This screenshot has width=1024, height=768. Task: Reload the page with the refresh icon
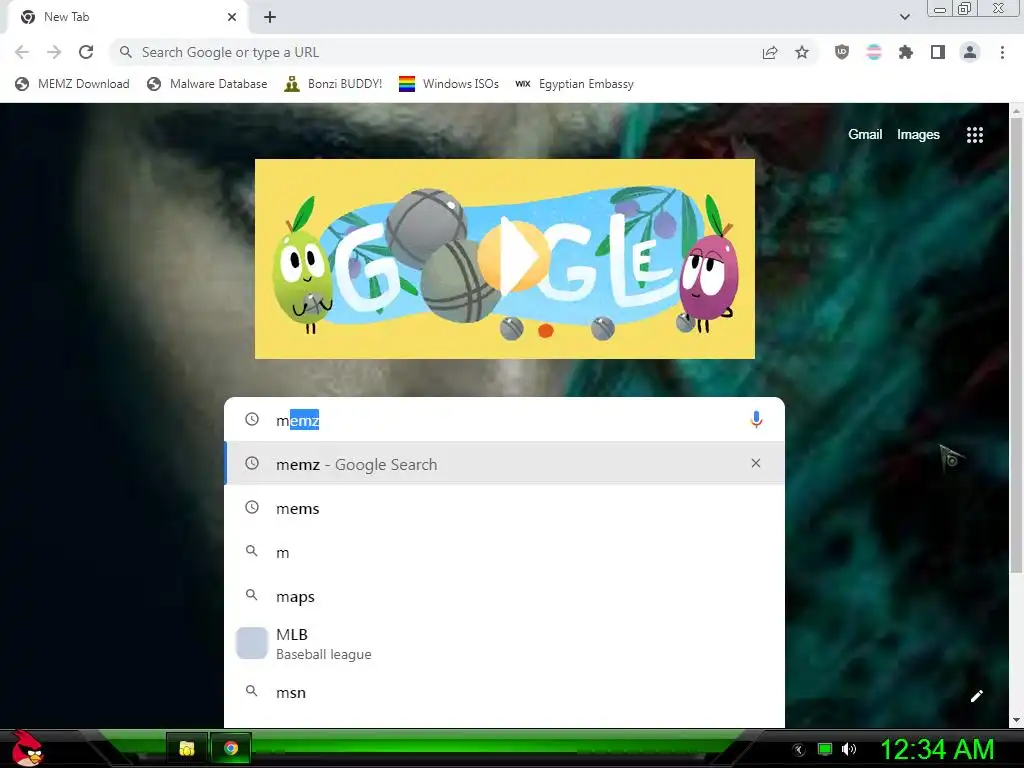click(x=86, y=52)
